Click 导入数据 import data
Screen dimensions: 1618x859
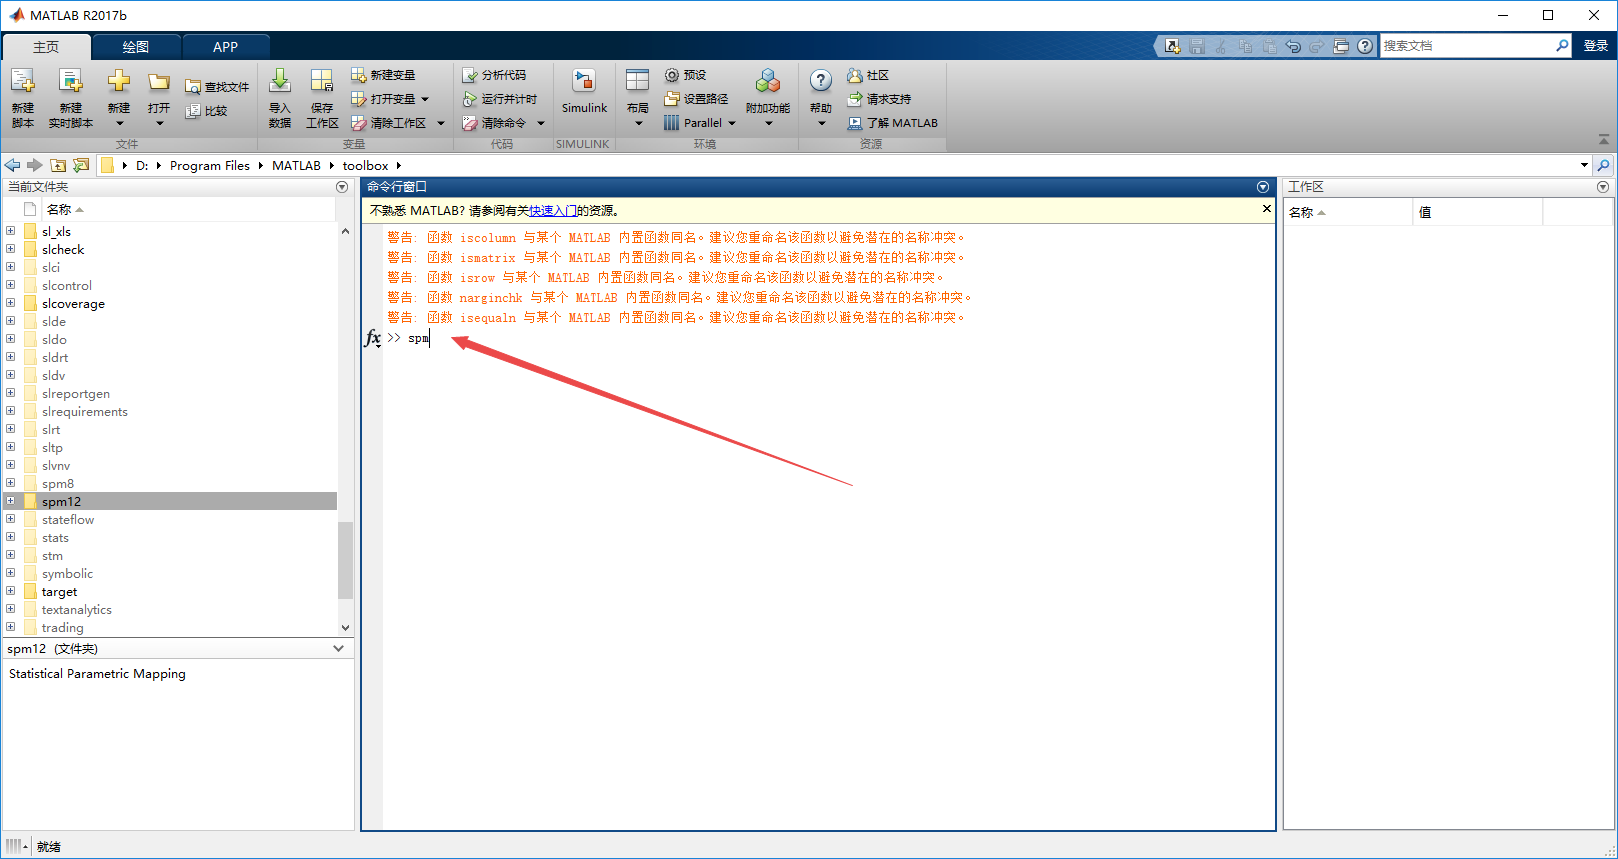tap(280, 97)
